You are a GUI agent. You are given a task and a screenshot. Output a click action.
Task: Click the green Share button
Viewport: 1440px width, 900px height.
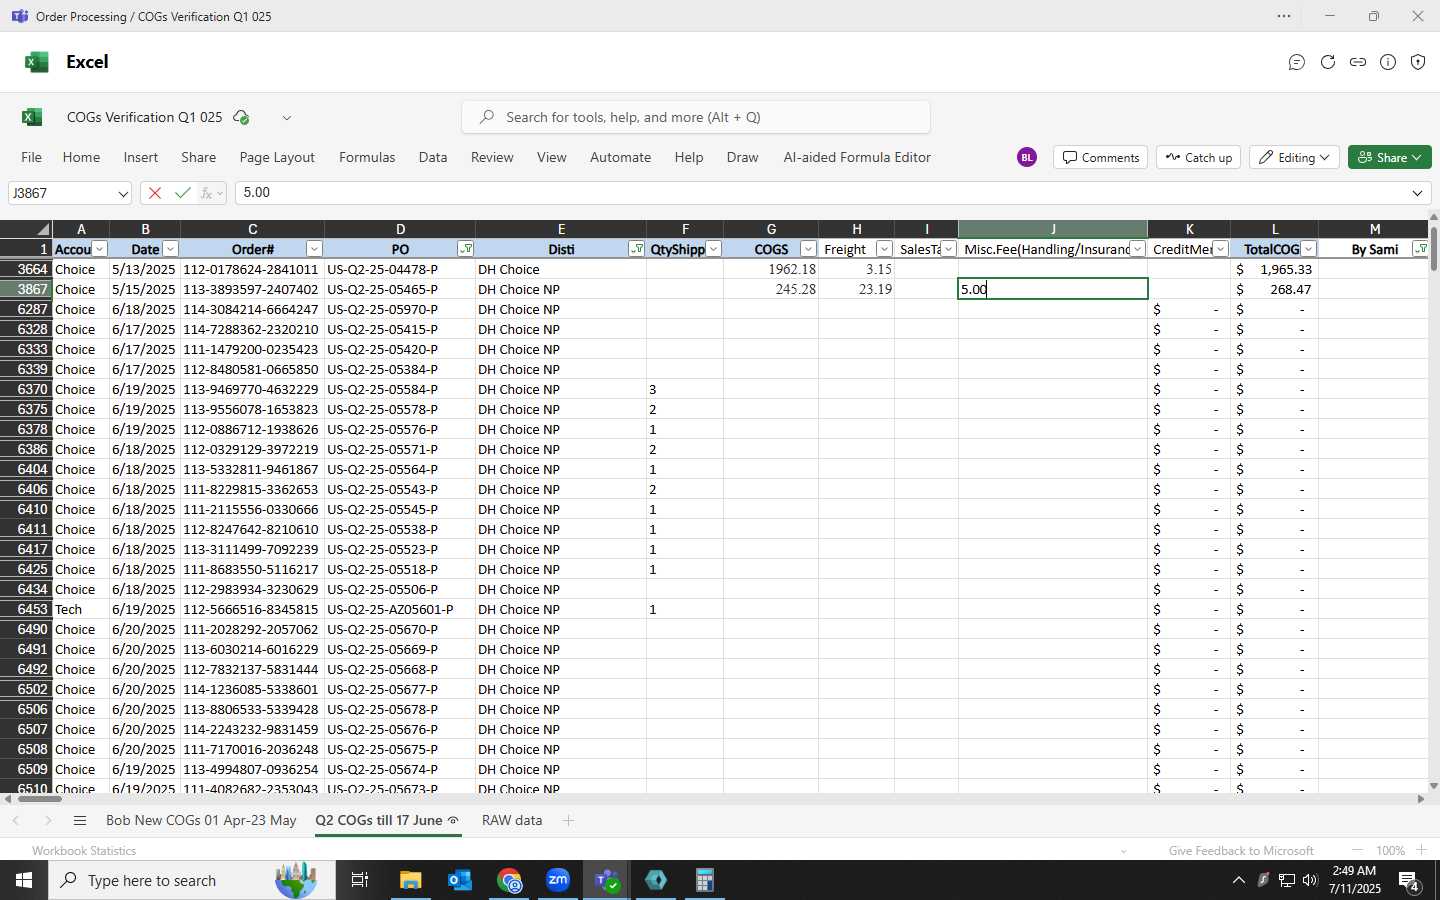[x=1390, y=157]
